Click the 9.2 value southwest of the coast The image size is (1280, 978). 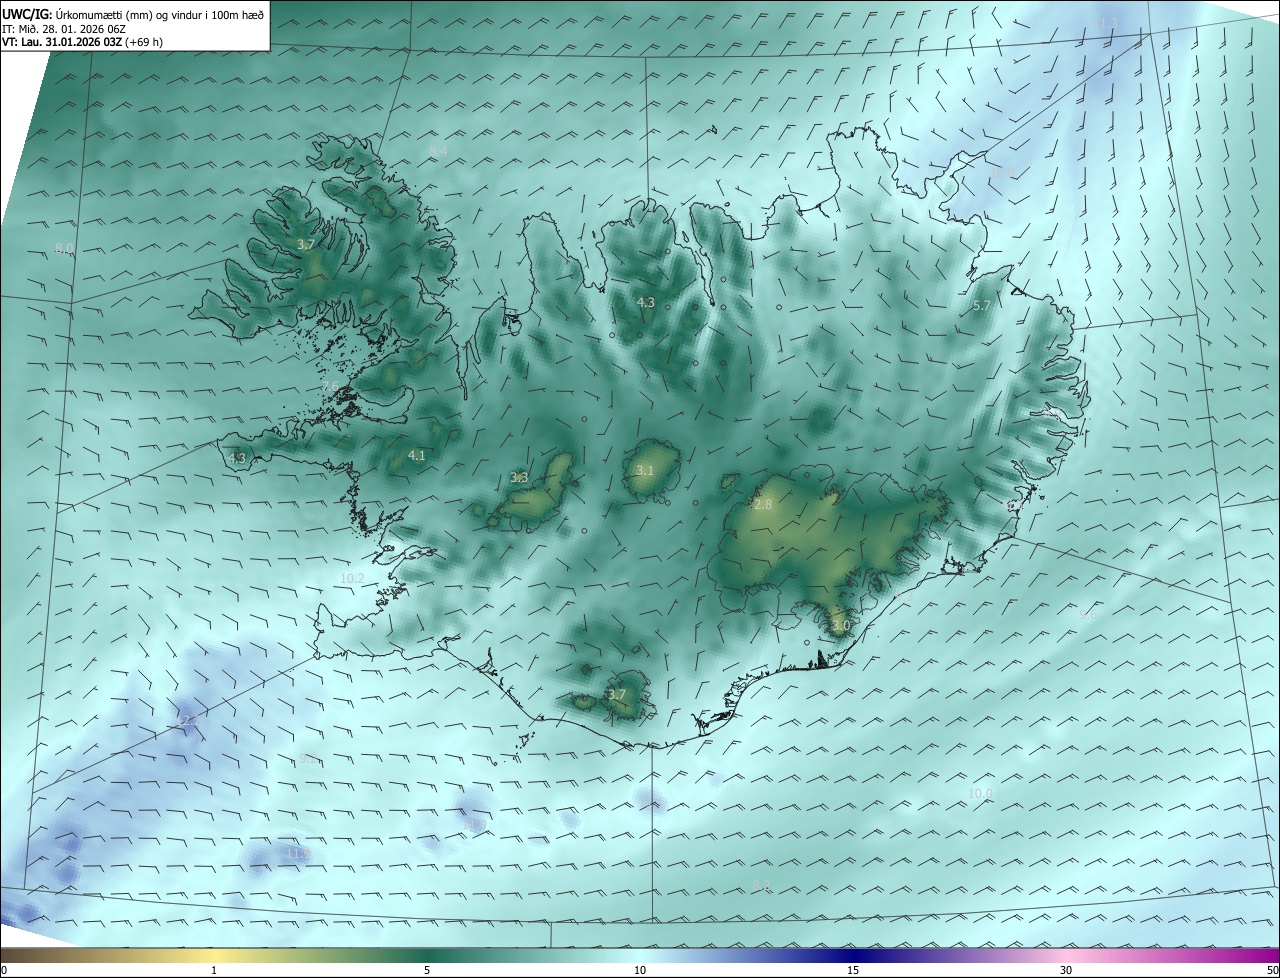coord(307,759)
